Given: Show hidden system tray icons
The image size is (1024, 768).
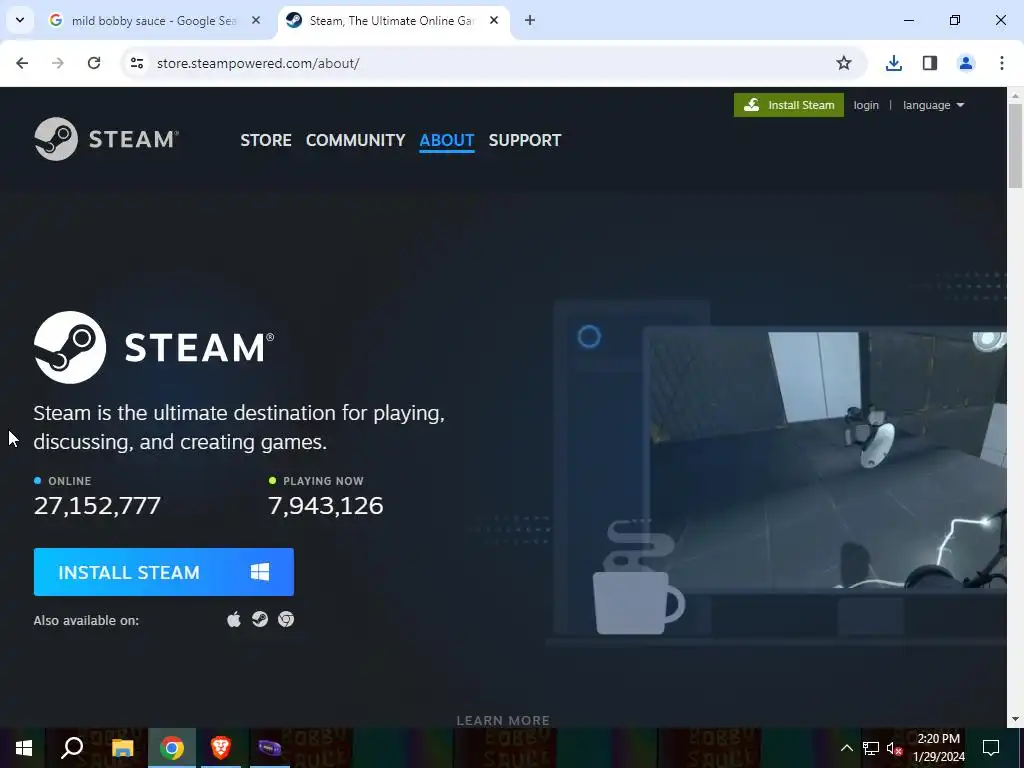Looking at the screenshot, I should click(846, 748).
